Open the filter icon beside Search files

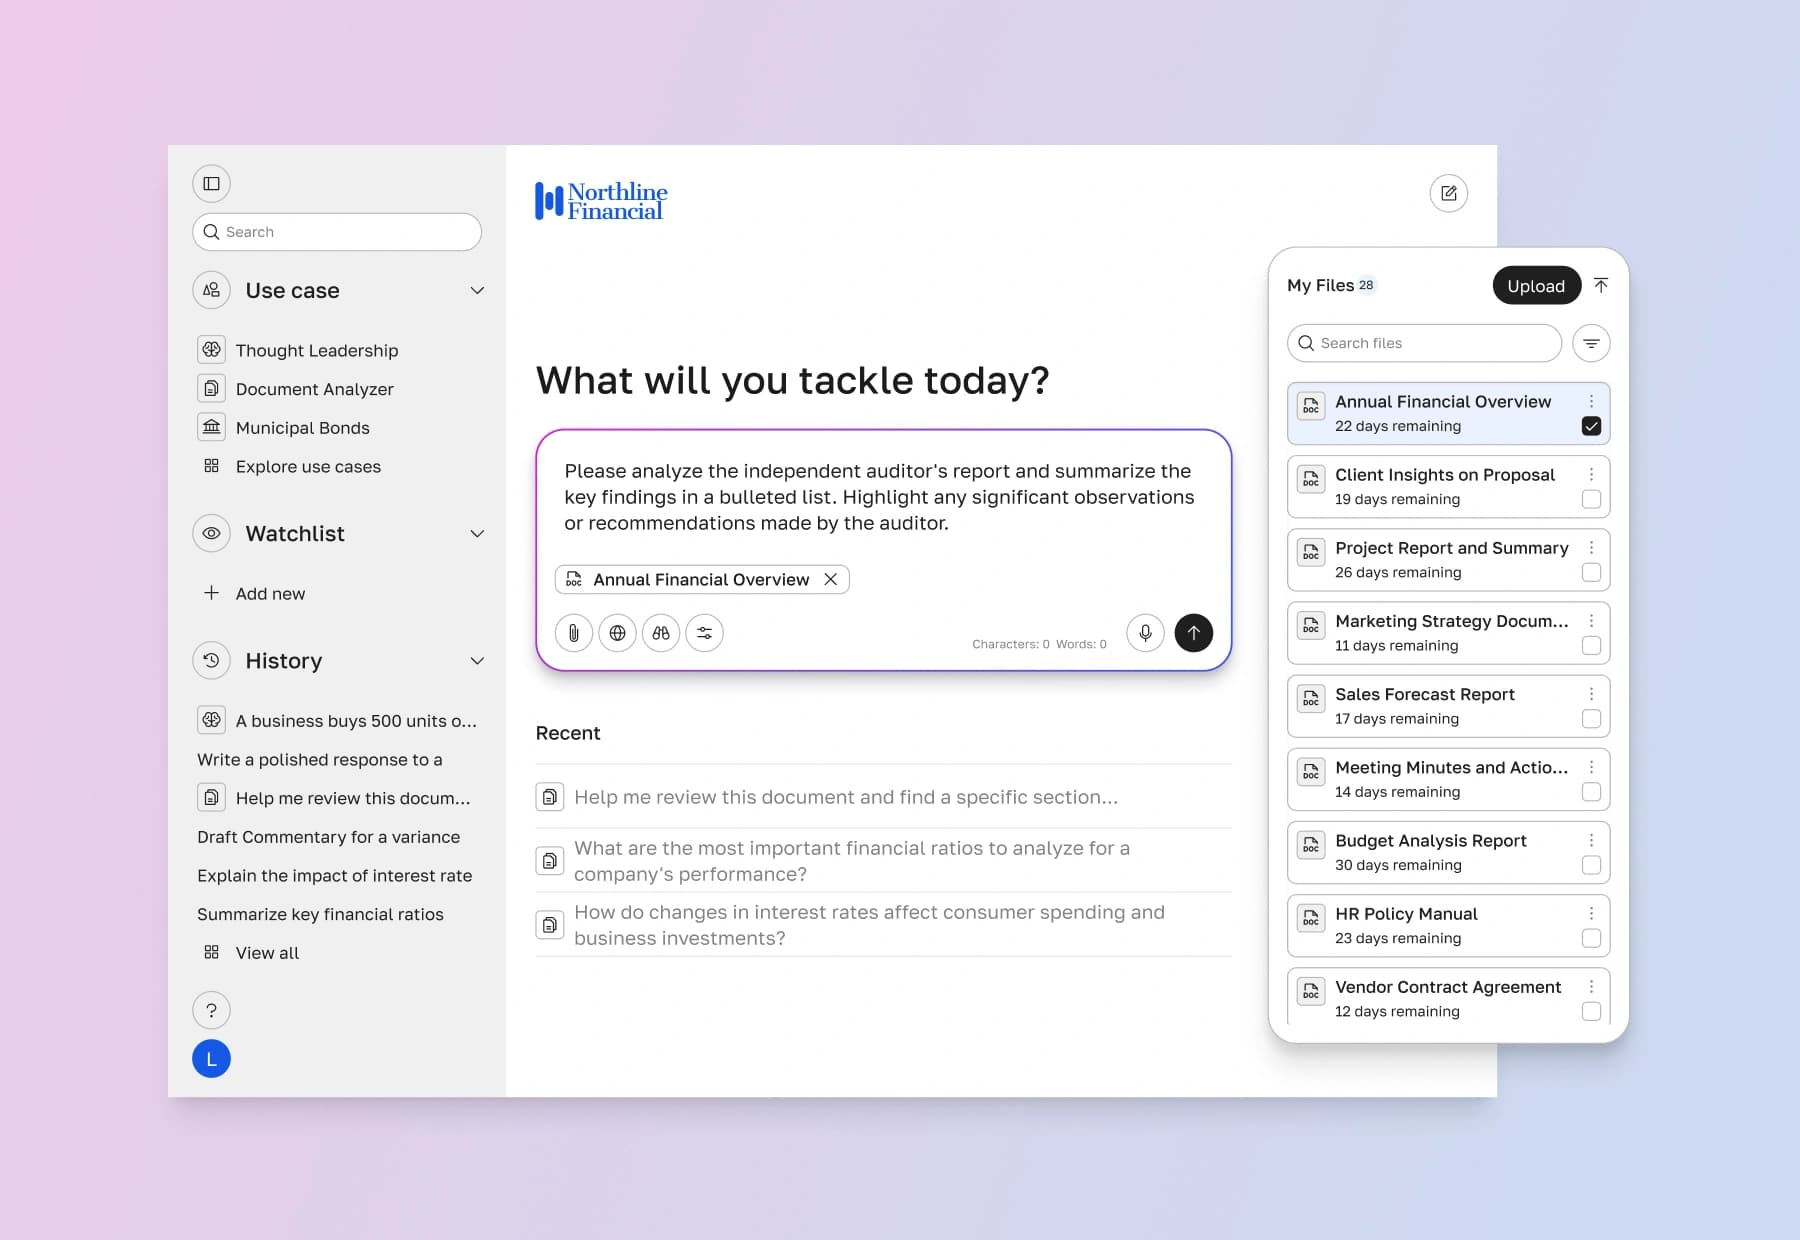pyautogui.click(x=1591, y=344)
